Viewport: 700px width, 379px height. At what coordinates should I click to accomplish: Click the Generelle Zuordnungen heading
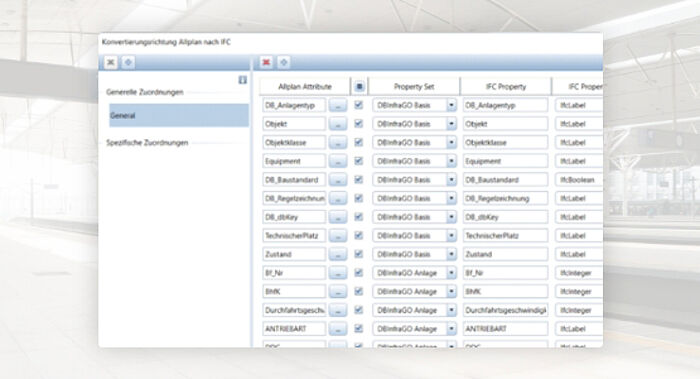(x=145, y=92)
